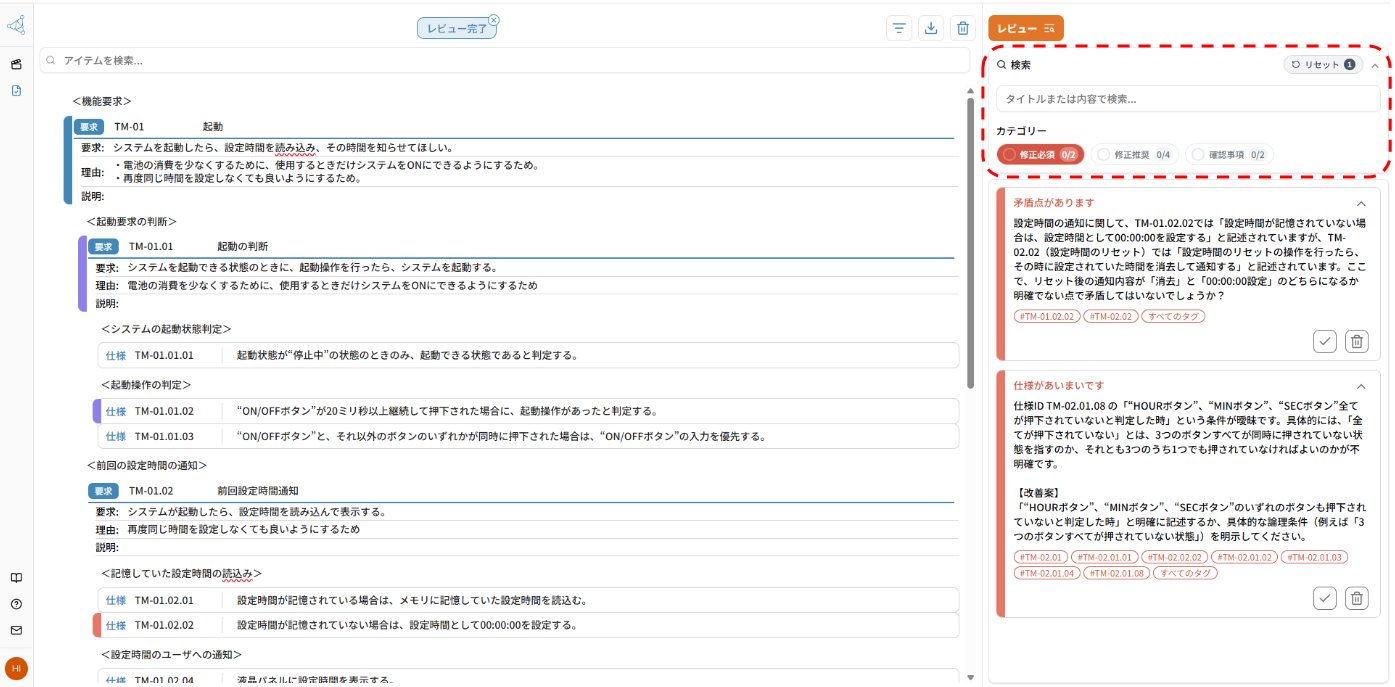Open the book icon in the left sidebar
Image resolution: width=1395 pixels, height=687 pixels.
point(16,578)
